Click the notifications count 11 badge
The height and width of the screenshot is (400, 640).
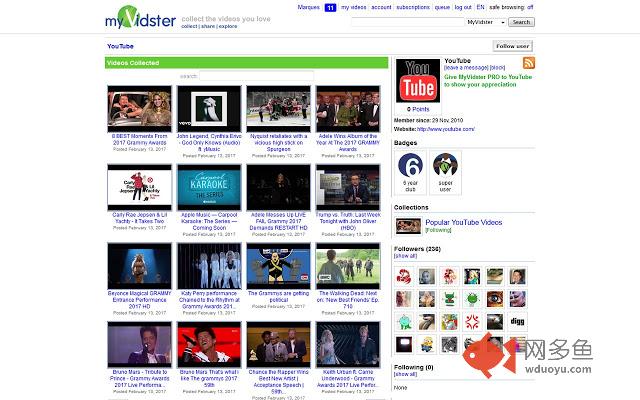click(x=330, y=7)
